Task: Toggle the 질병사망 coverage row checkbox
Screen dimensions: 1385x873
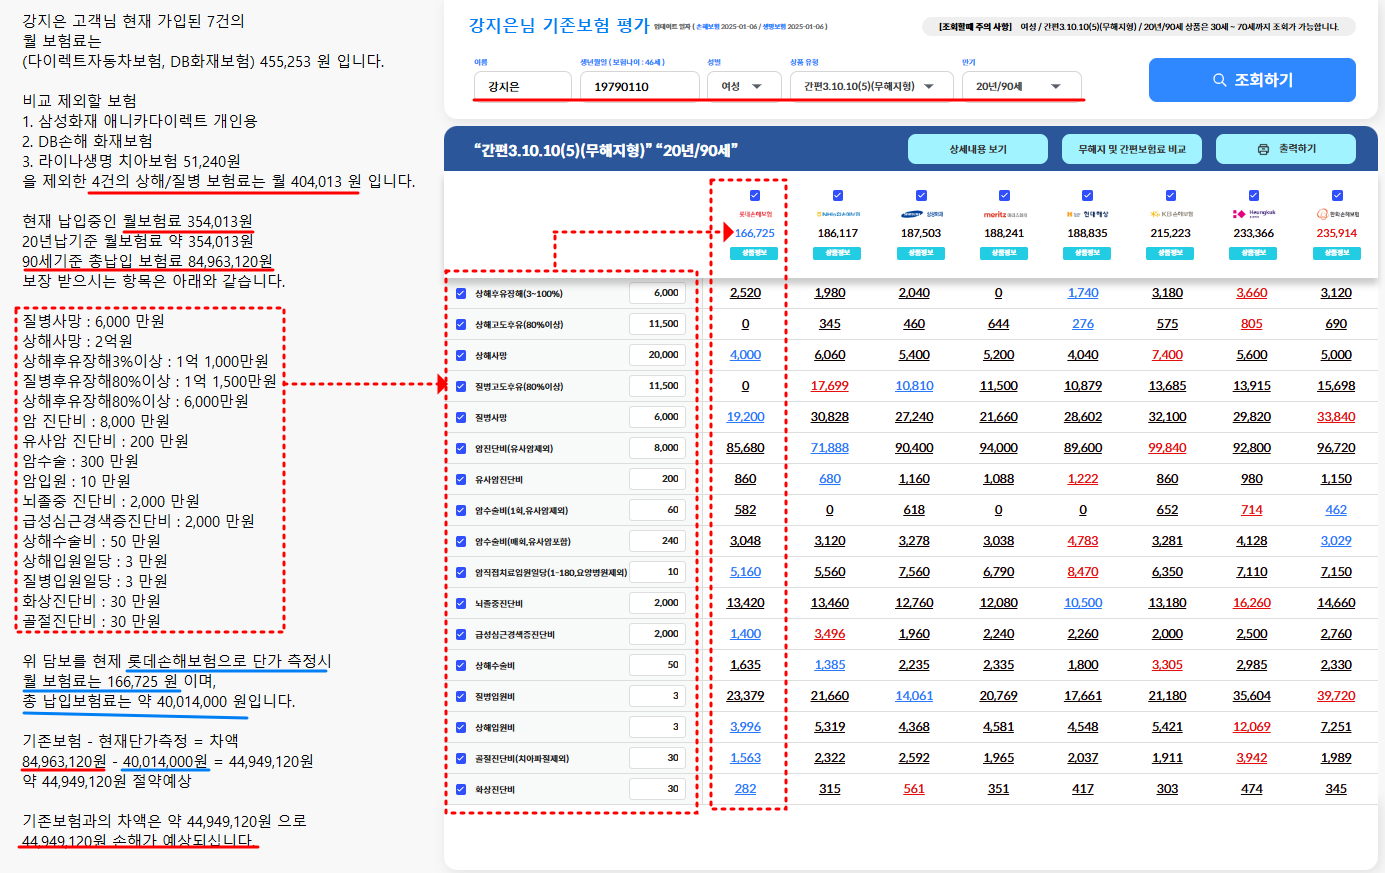Action: (x=461, y=418)
